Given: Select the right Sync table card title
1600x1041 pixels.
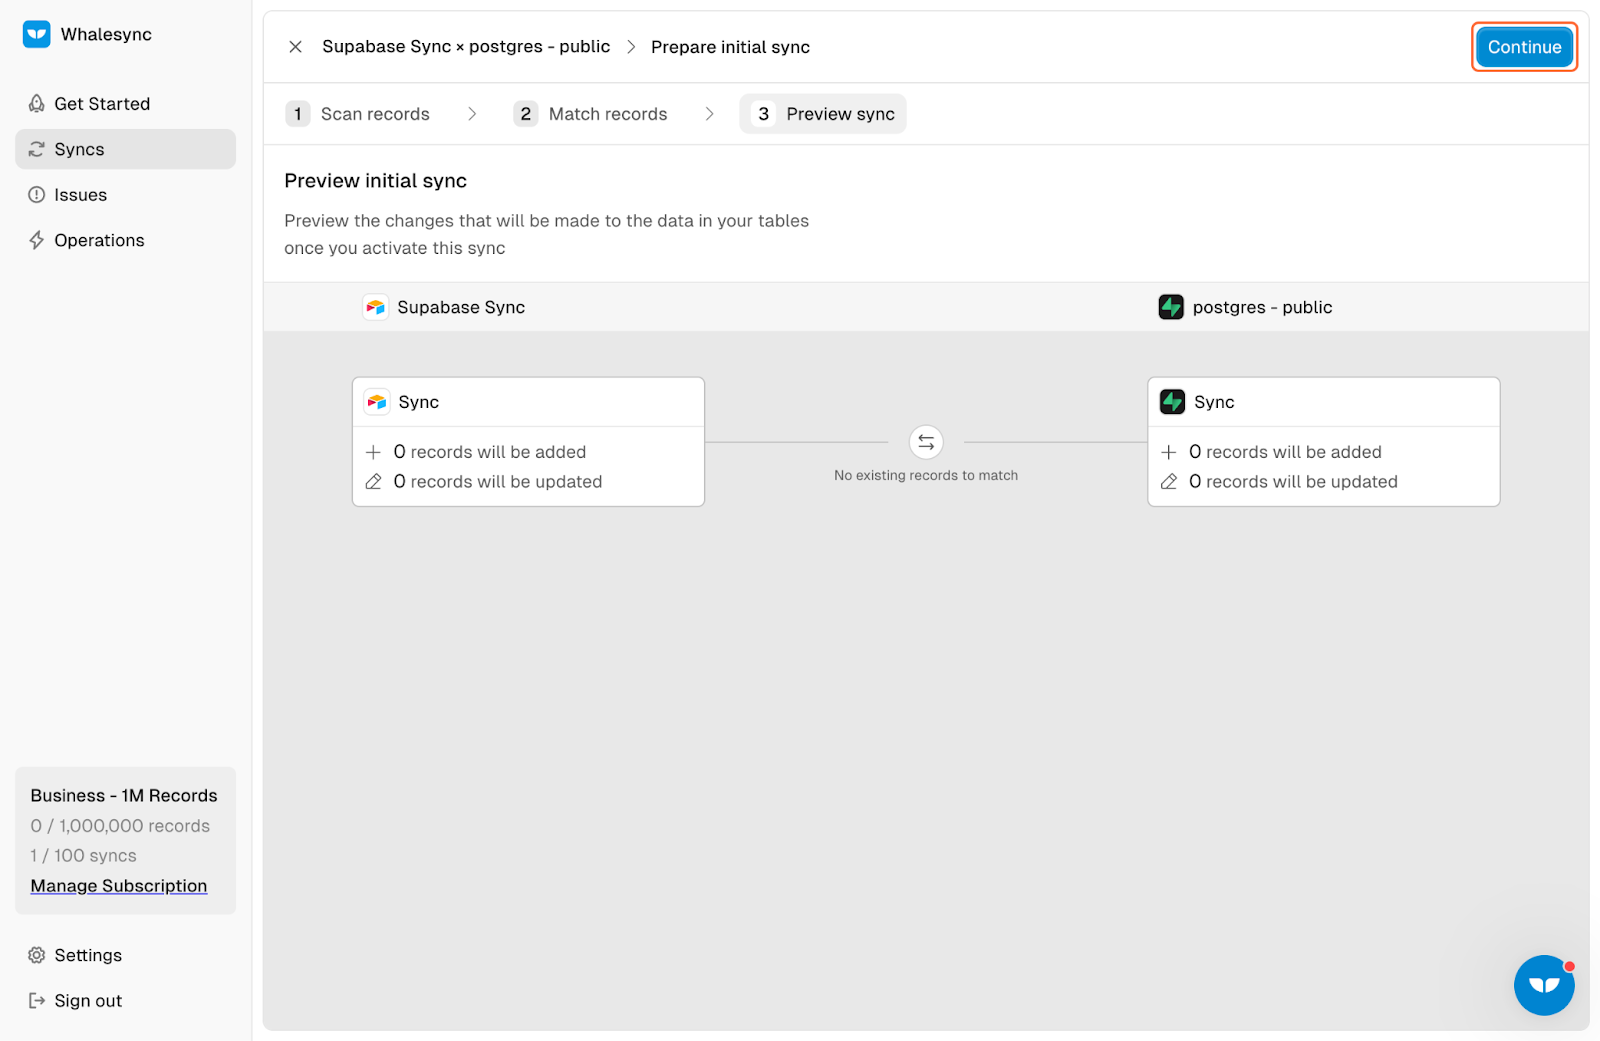Looking at the screenshot, I should pyautogui.click(x=1214, y=402).
